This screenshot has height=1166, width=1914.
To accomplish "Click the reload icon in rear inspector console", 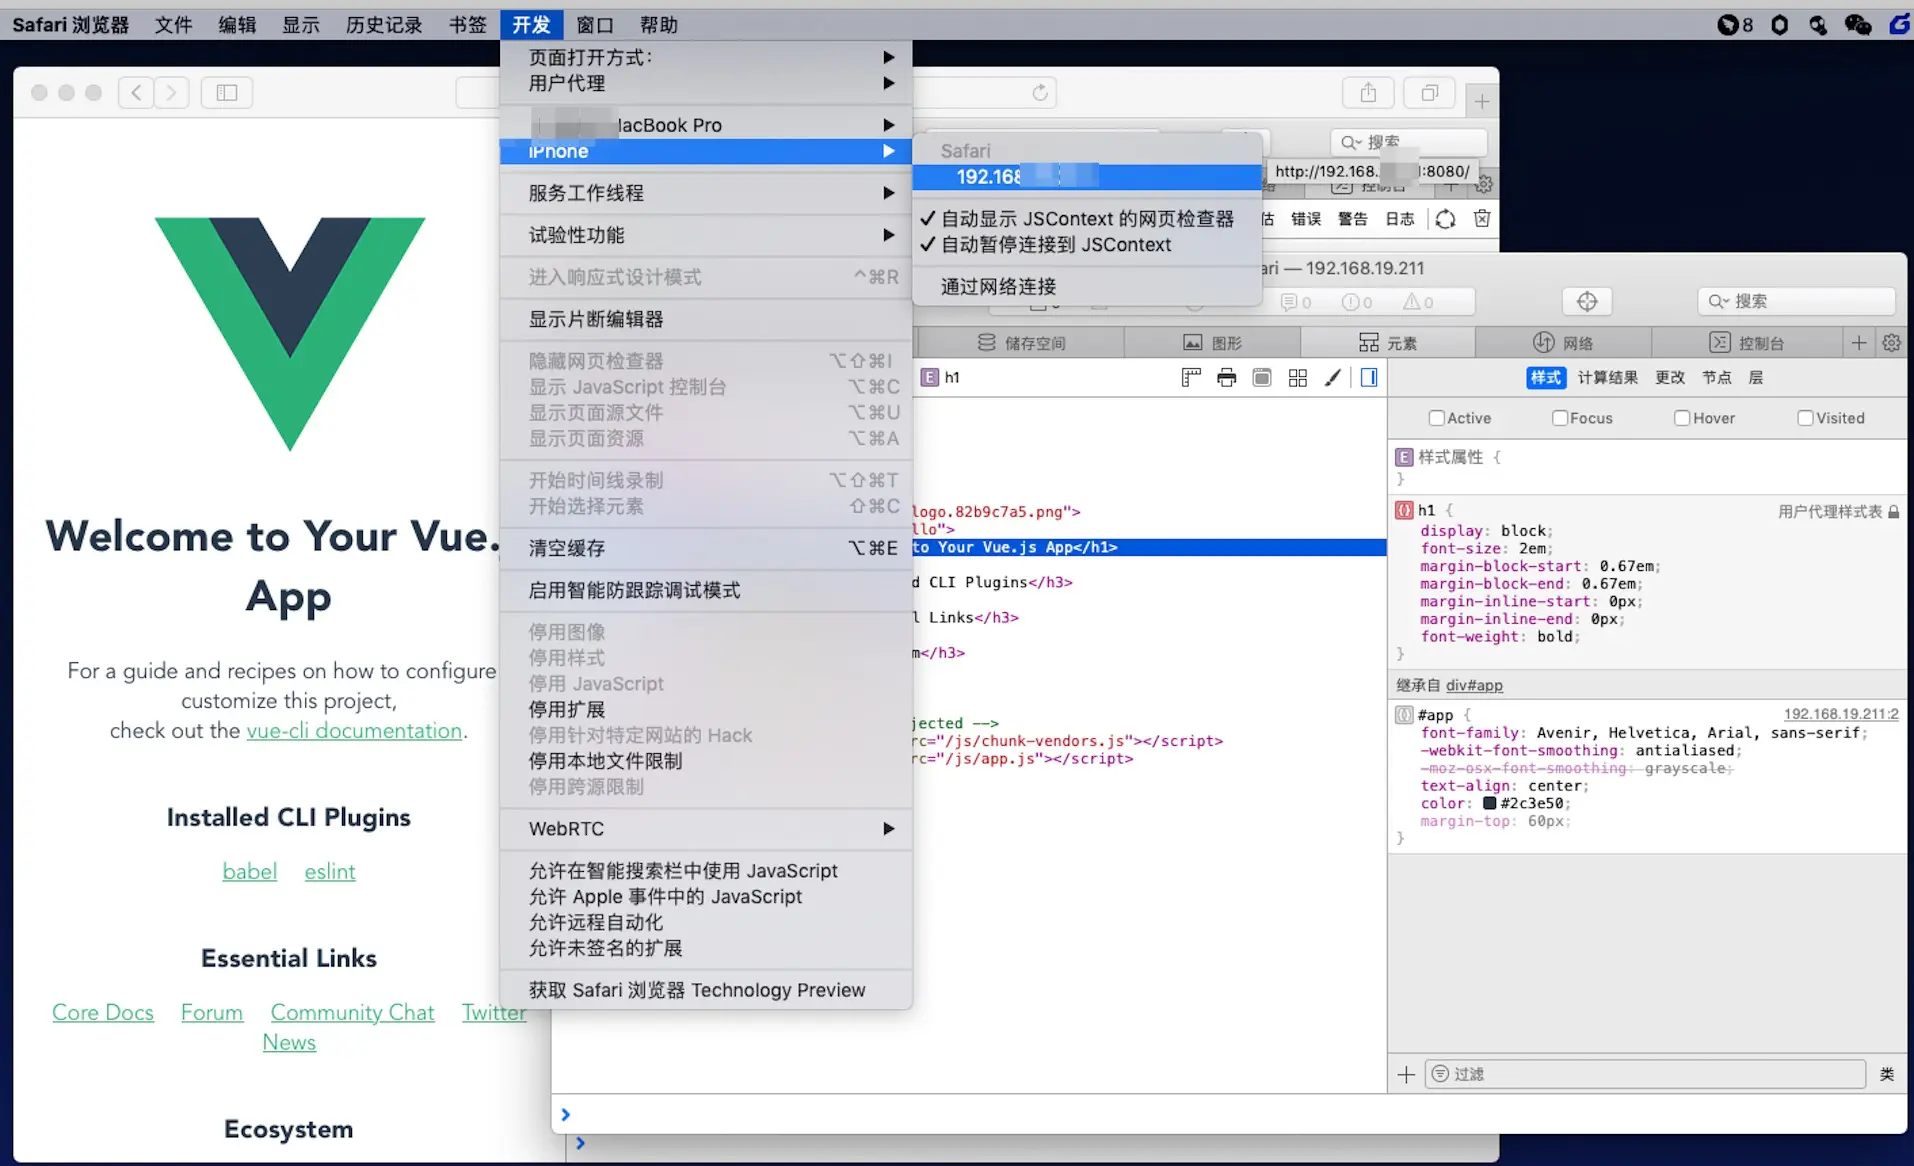I will (1445, 219).
